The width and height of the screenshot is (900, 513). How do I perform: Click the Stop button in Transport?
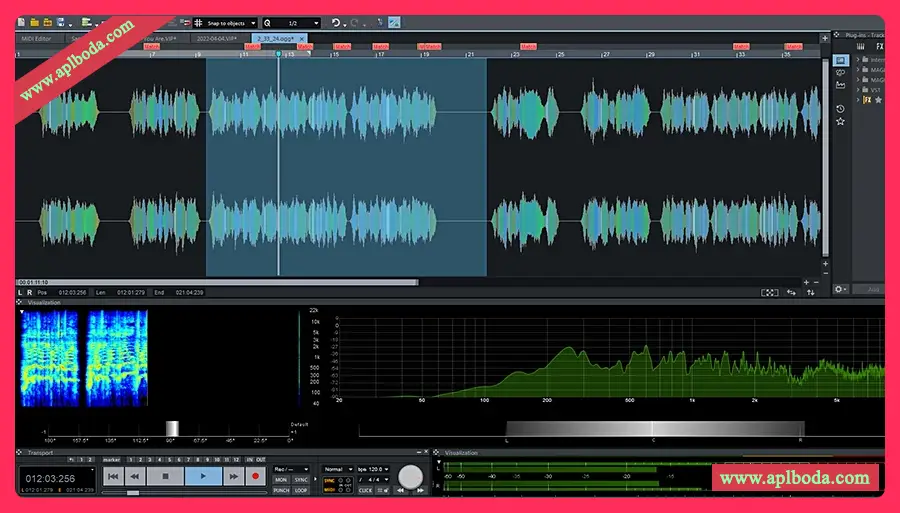164,477
